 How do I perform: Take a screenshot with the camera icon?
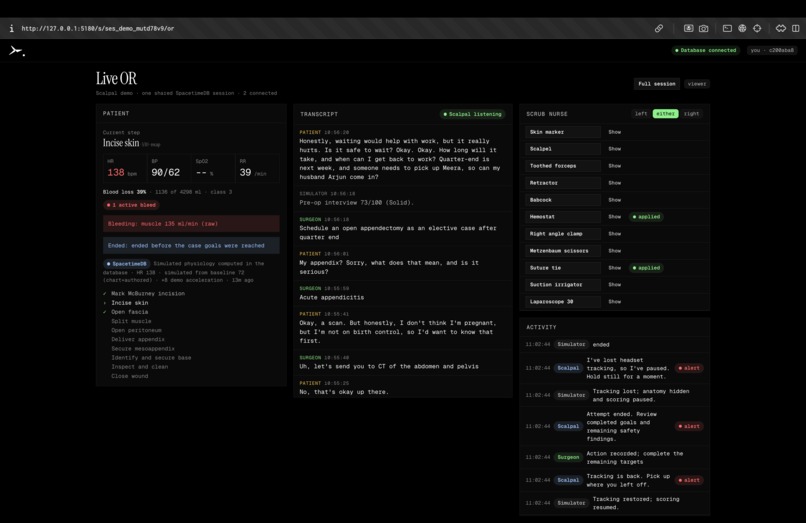(703, 29)
